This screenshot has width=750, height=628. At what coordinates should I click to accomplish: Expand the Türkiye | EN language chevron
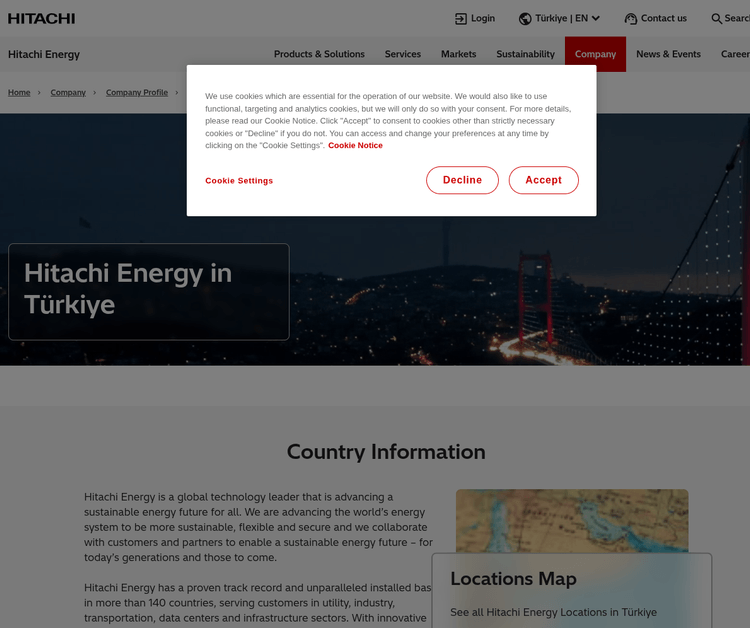point(596,18)
